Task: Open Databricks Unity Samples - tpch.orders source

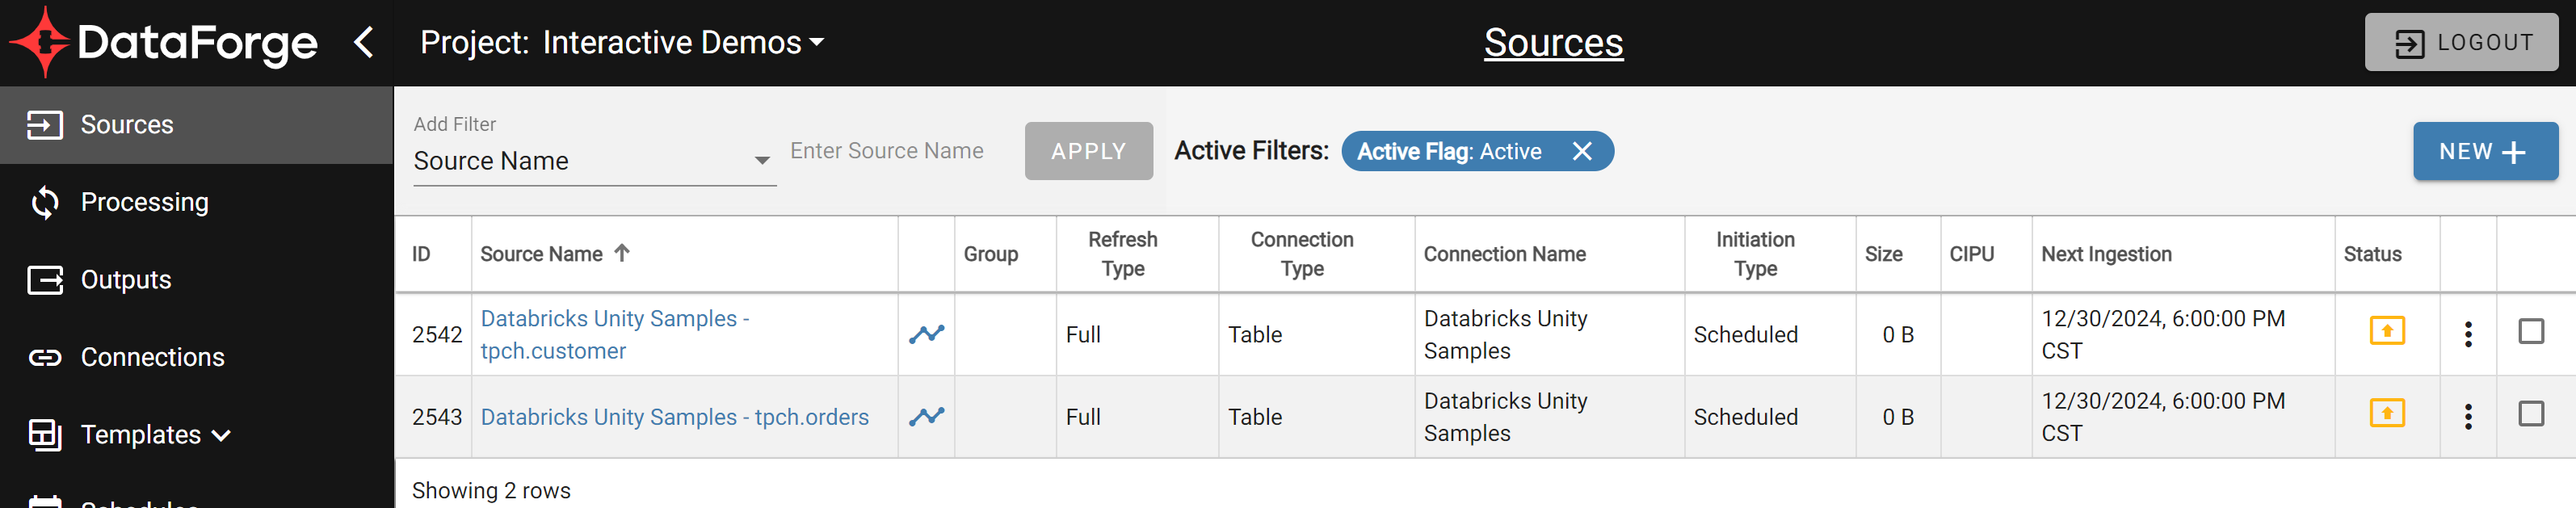Action: coord(675,417)
